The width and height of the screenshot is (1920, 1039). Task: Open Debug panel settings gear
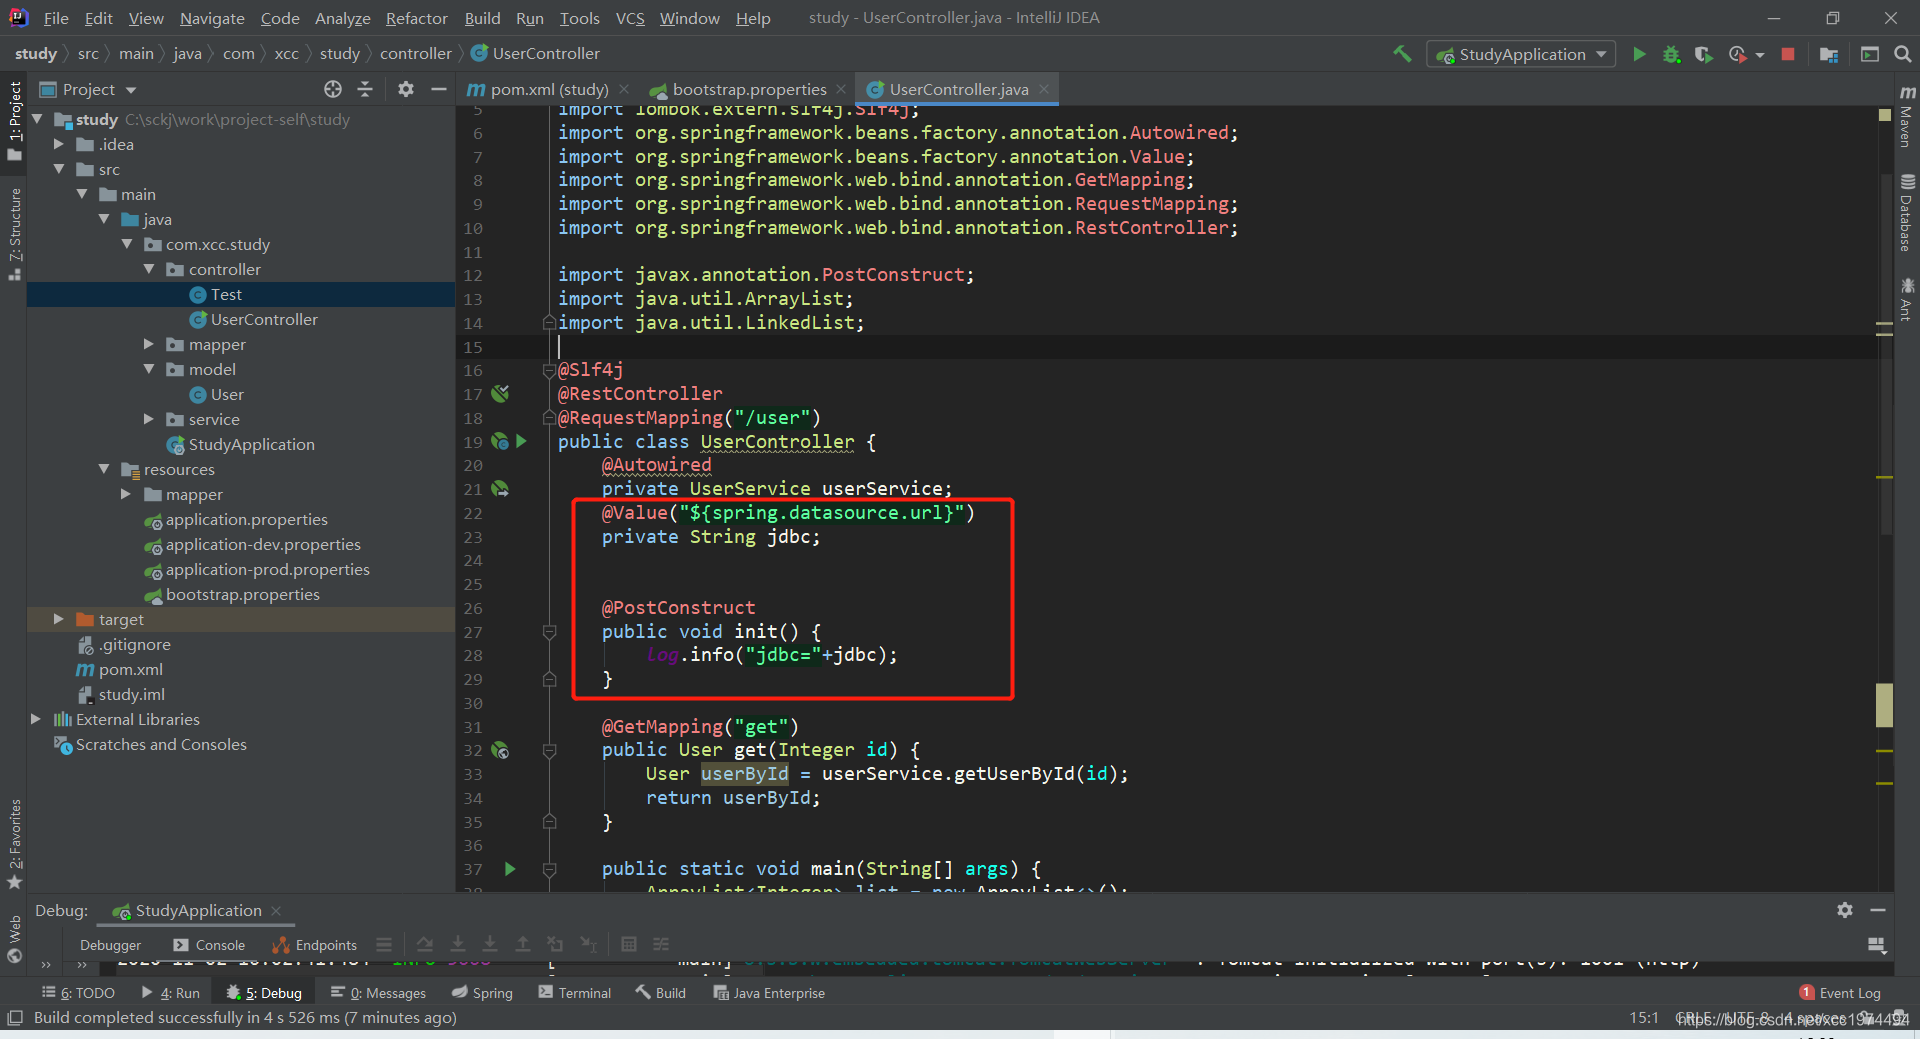pyautogui.click(x=1845, y=910)
